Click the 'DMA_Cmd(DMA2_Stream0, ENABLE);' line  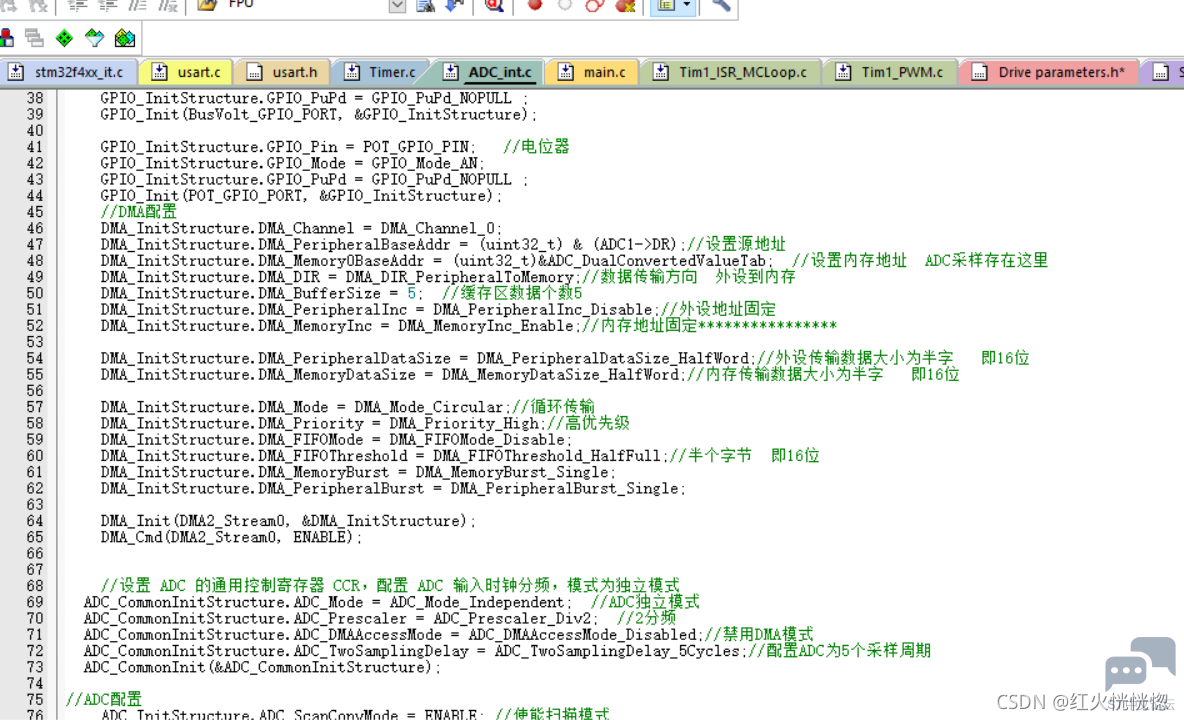[x=231, y=537]
